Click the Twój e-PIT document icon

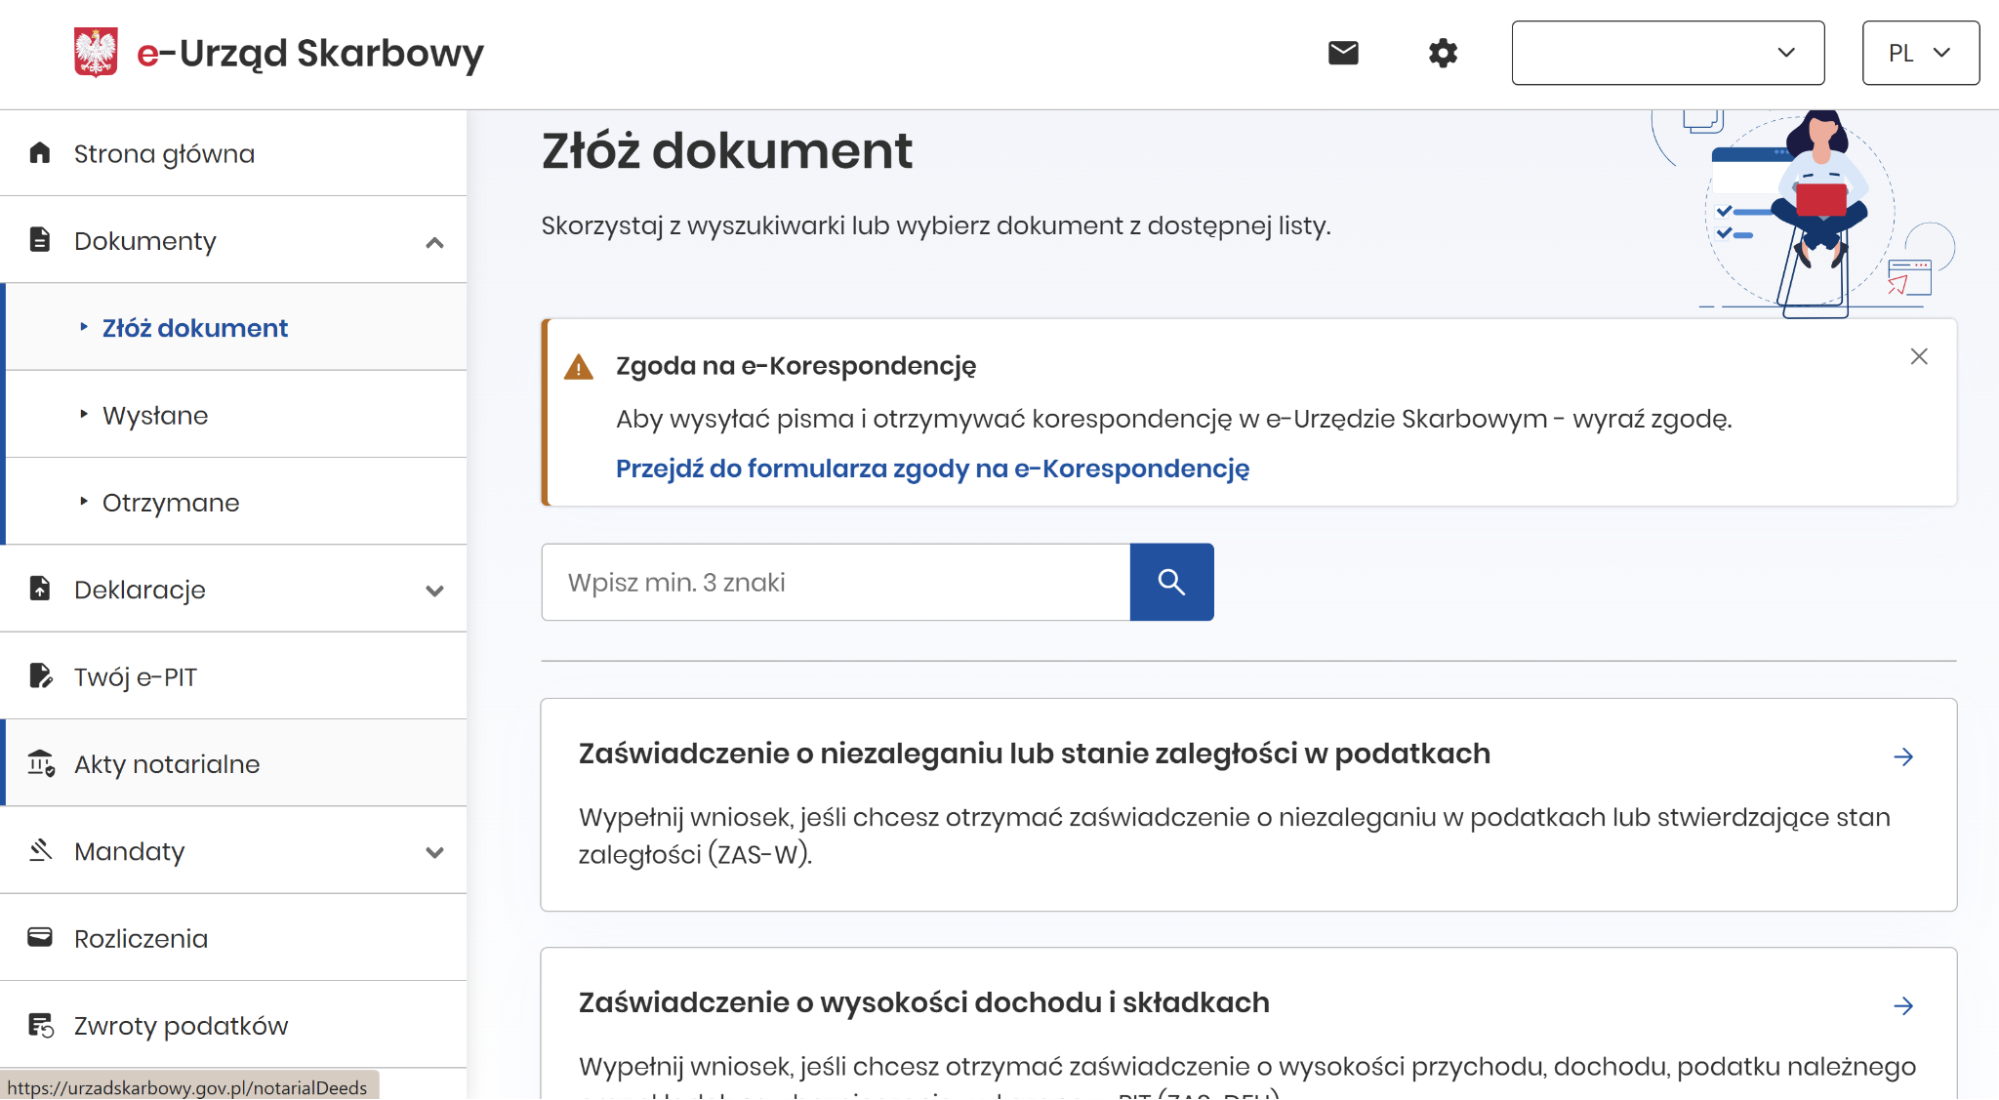click(40, 676)
